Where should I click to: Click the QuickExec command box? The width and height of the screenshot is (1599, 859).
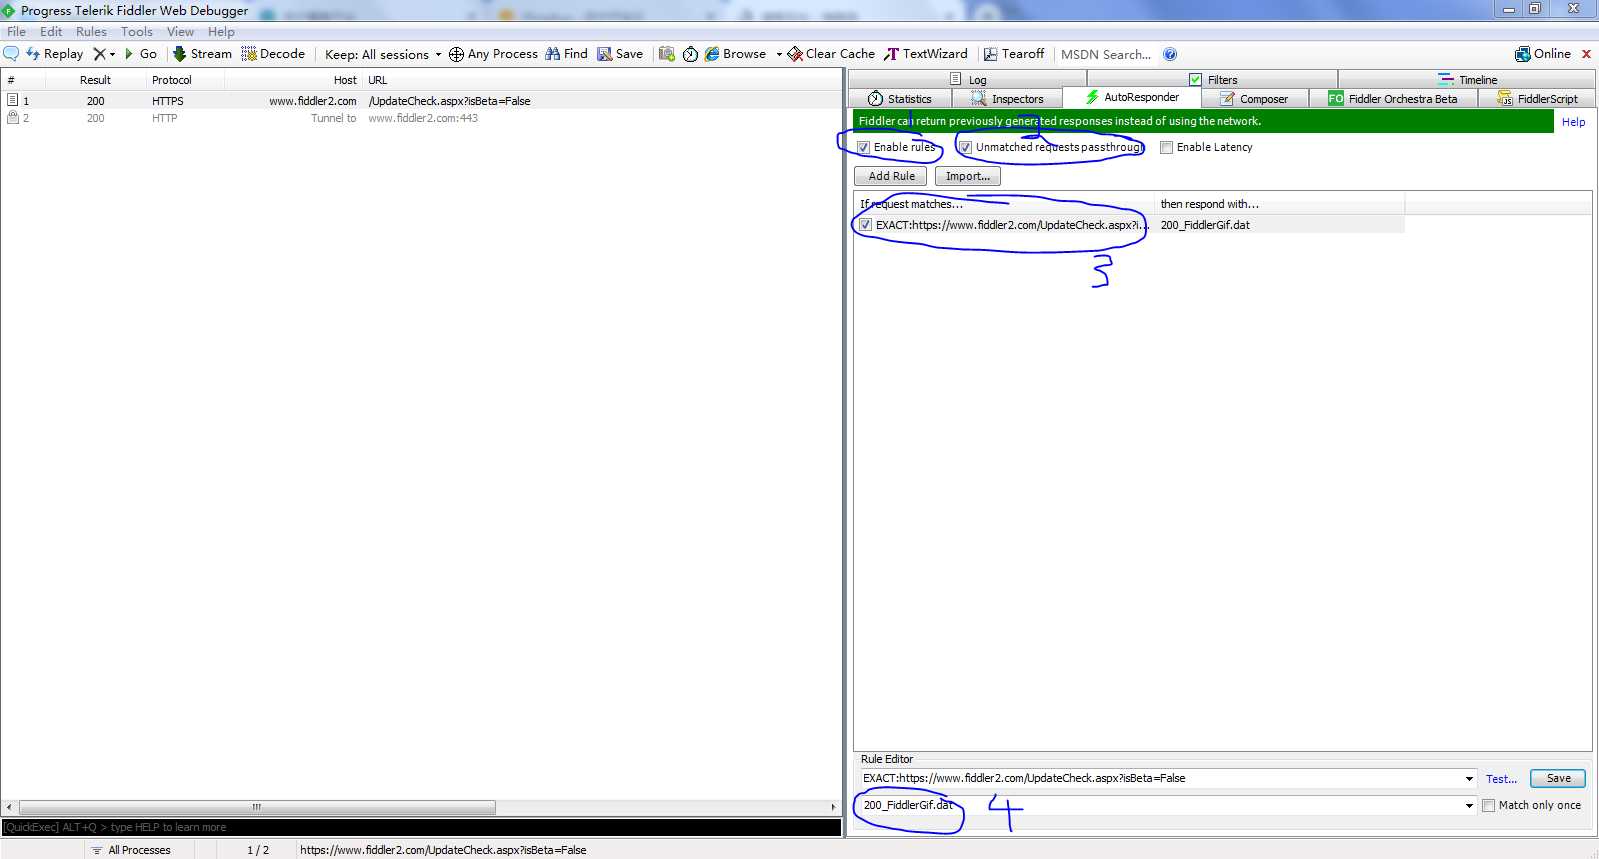(421, 827)
